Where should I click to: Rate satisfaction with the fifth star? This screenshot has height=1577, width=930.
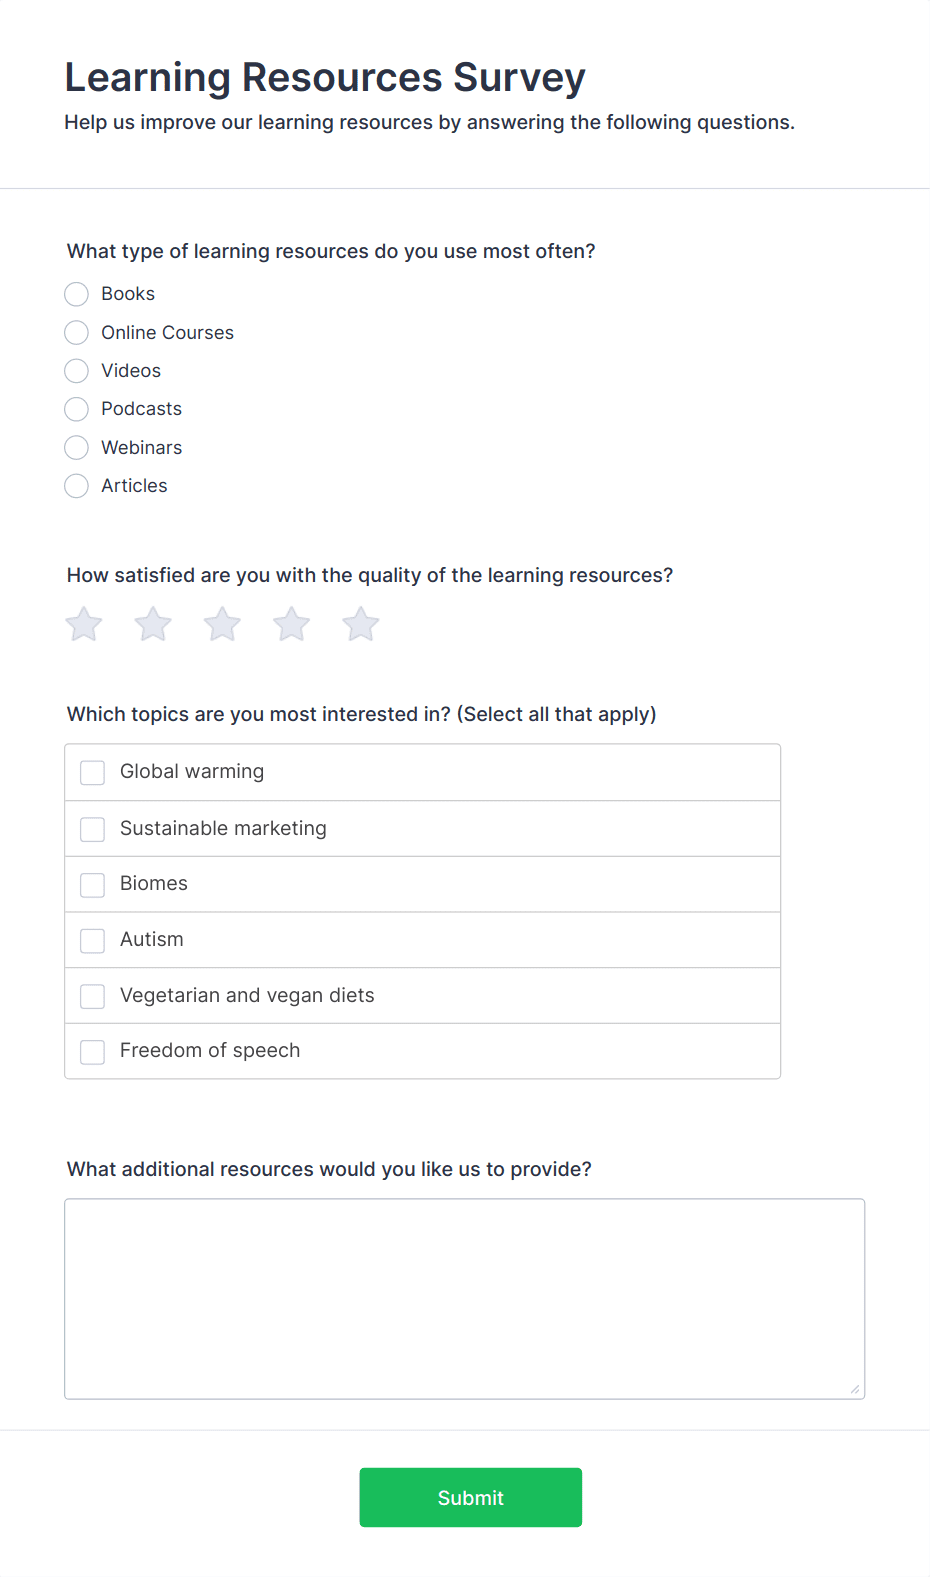coord(361,624)
